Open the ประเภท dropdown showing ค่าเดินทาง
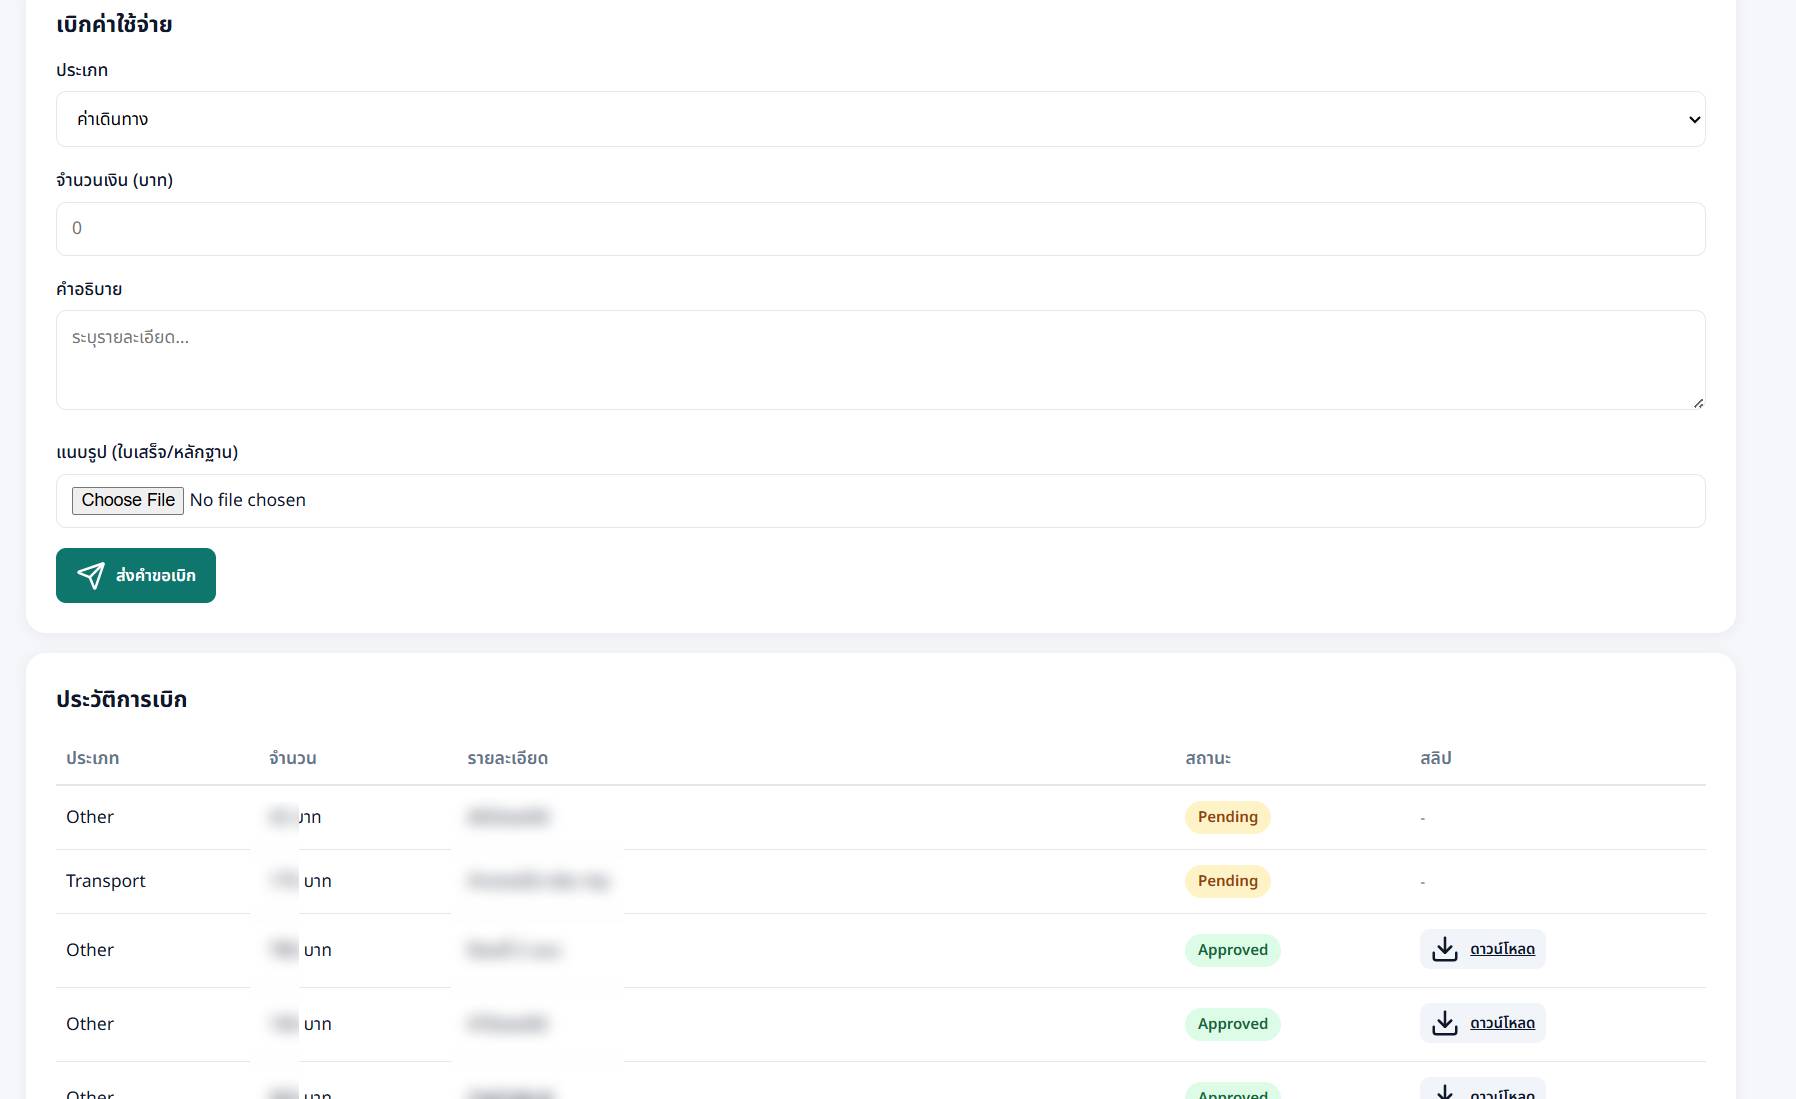This screenshot has height=1099, width=1796. tap(880, 119)
